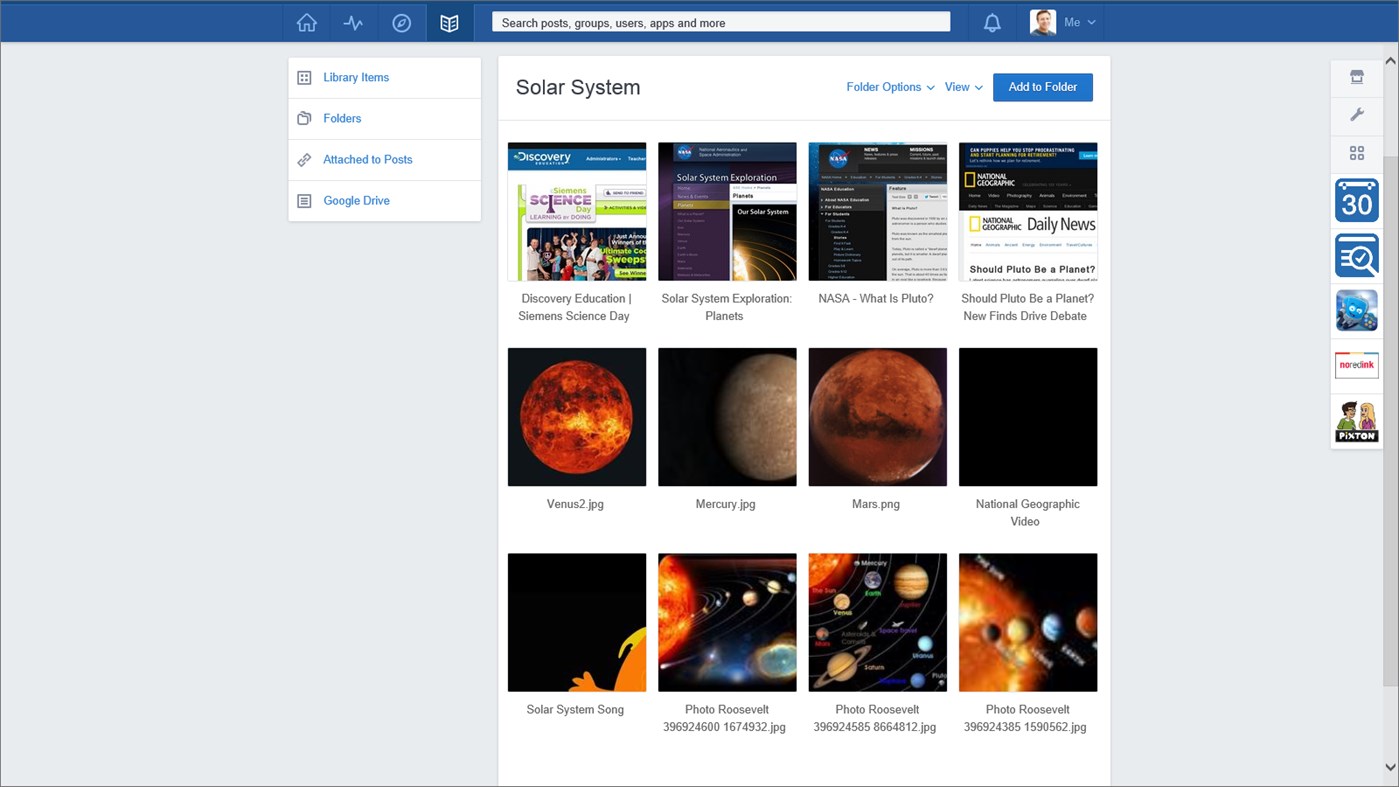Open the App Center storefront icon
The image size is (1399, 787).
(x=1356, y=76)
